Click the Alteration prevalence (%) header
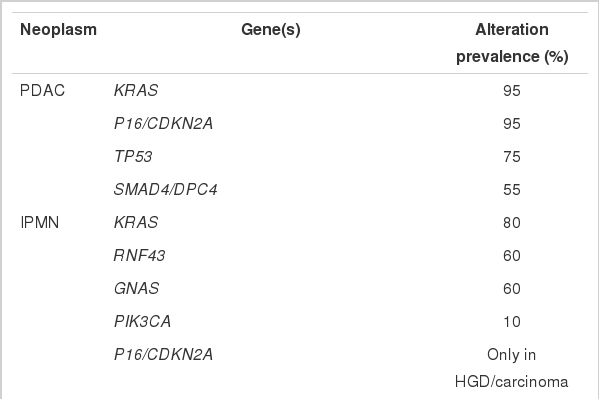Screen dimensions: 599x399 click(x=512, y=43)
